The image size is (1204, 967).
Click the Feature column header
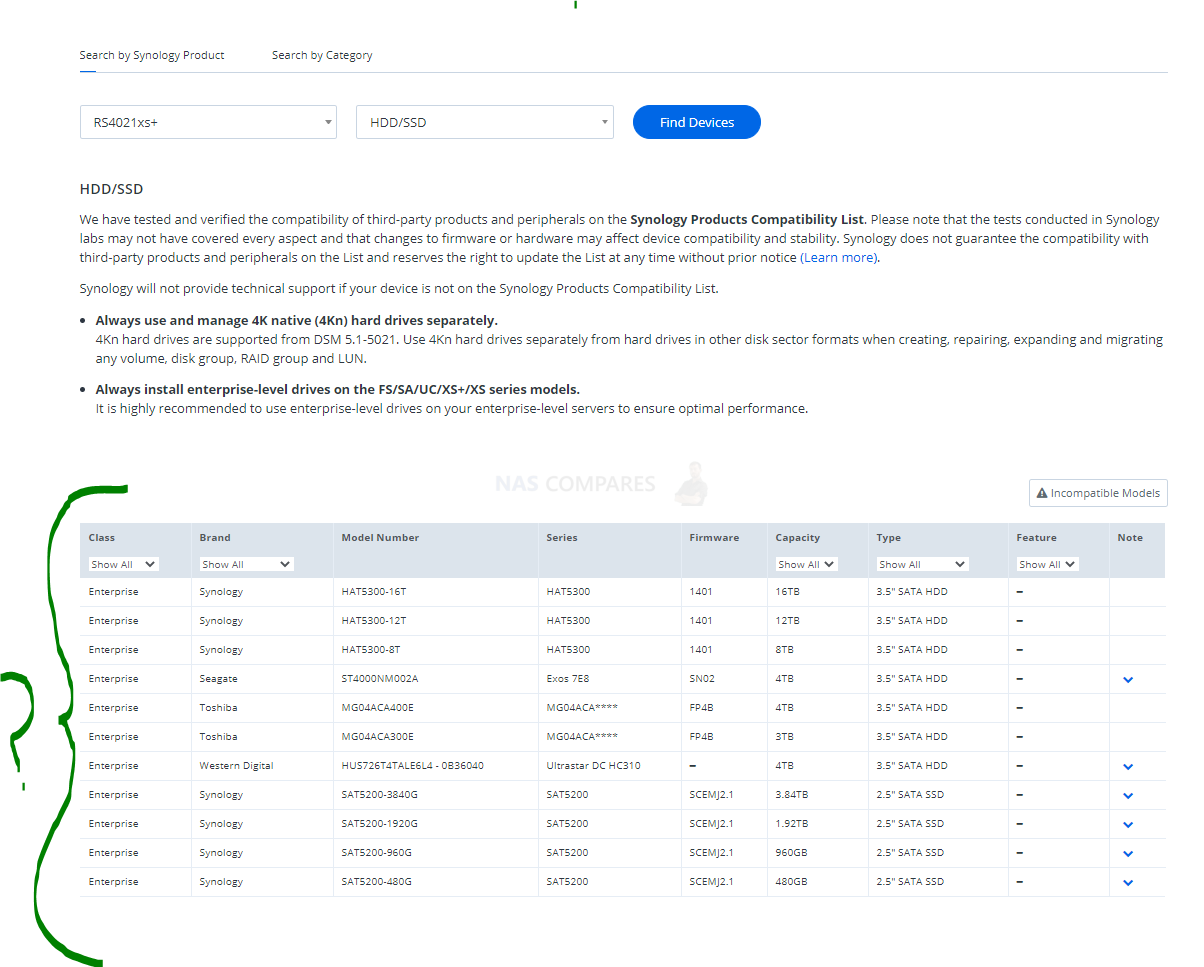[1037, 538]
